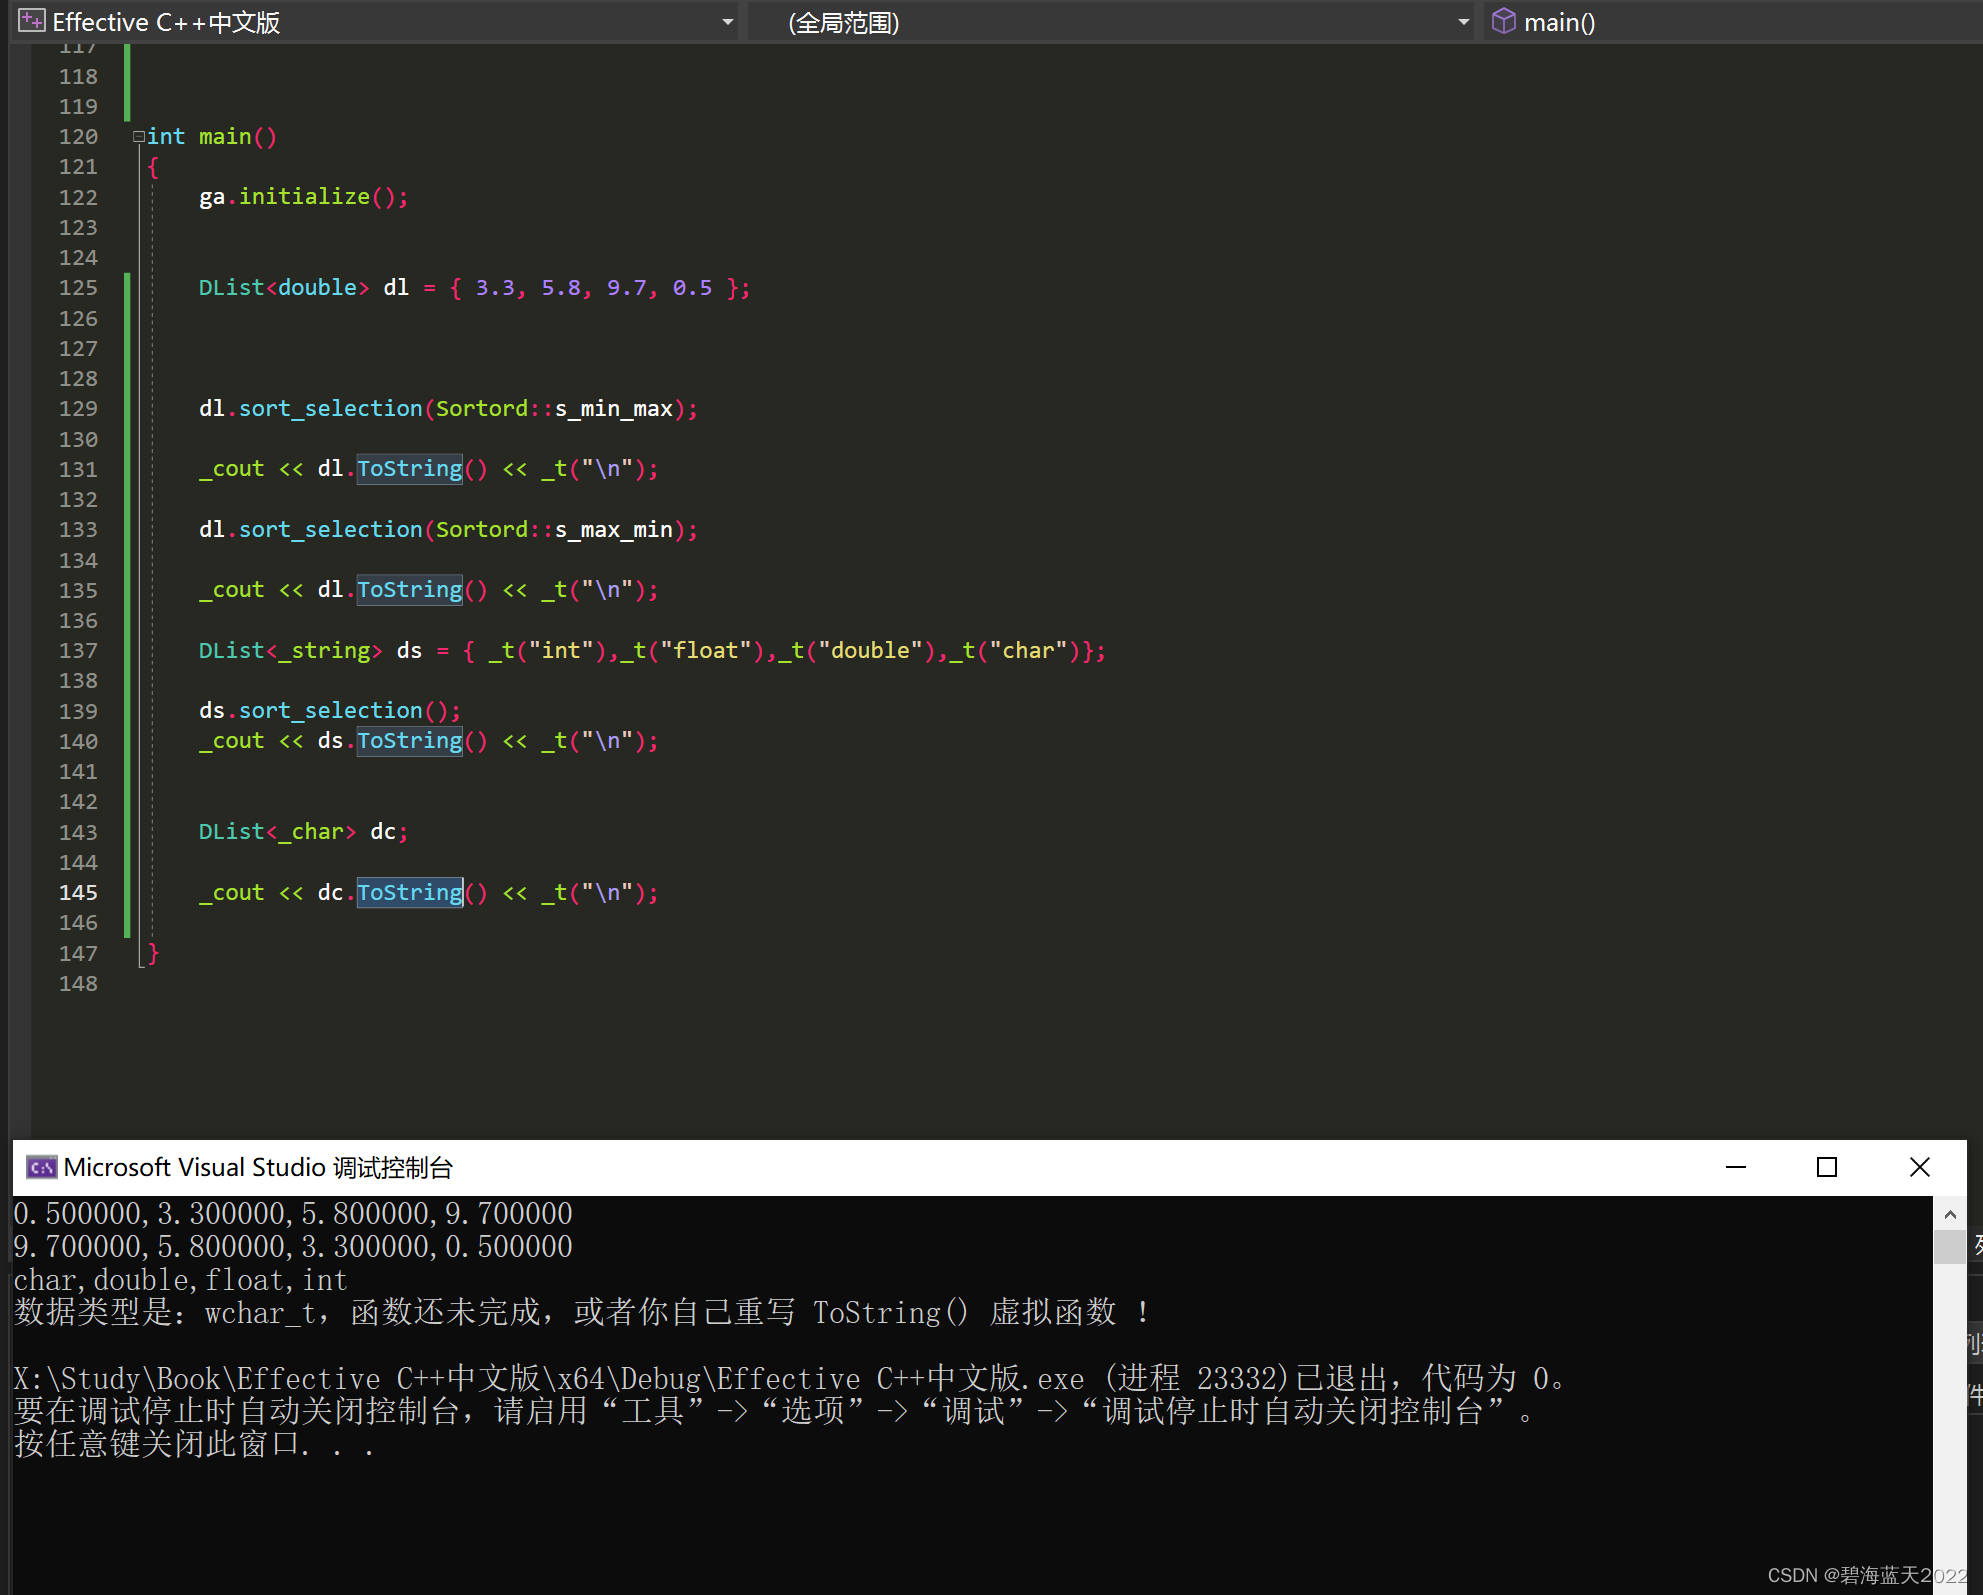Viewport: 1983px width, 1595px height.
Task: Click the 按任意键关闭此窗口 line
Action: 194,1444
